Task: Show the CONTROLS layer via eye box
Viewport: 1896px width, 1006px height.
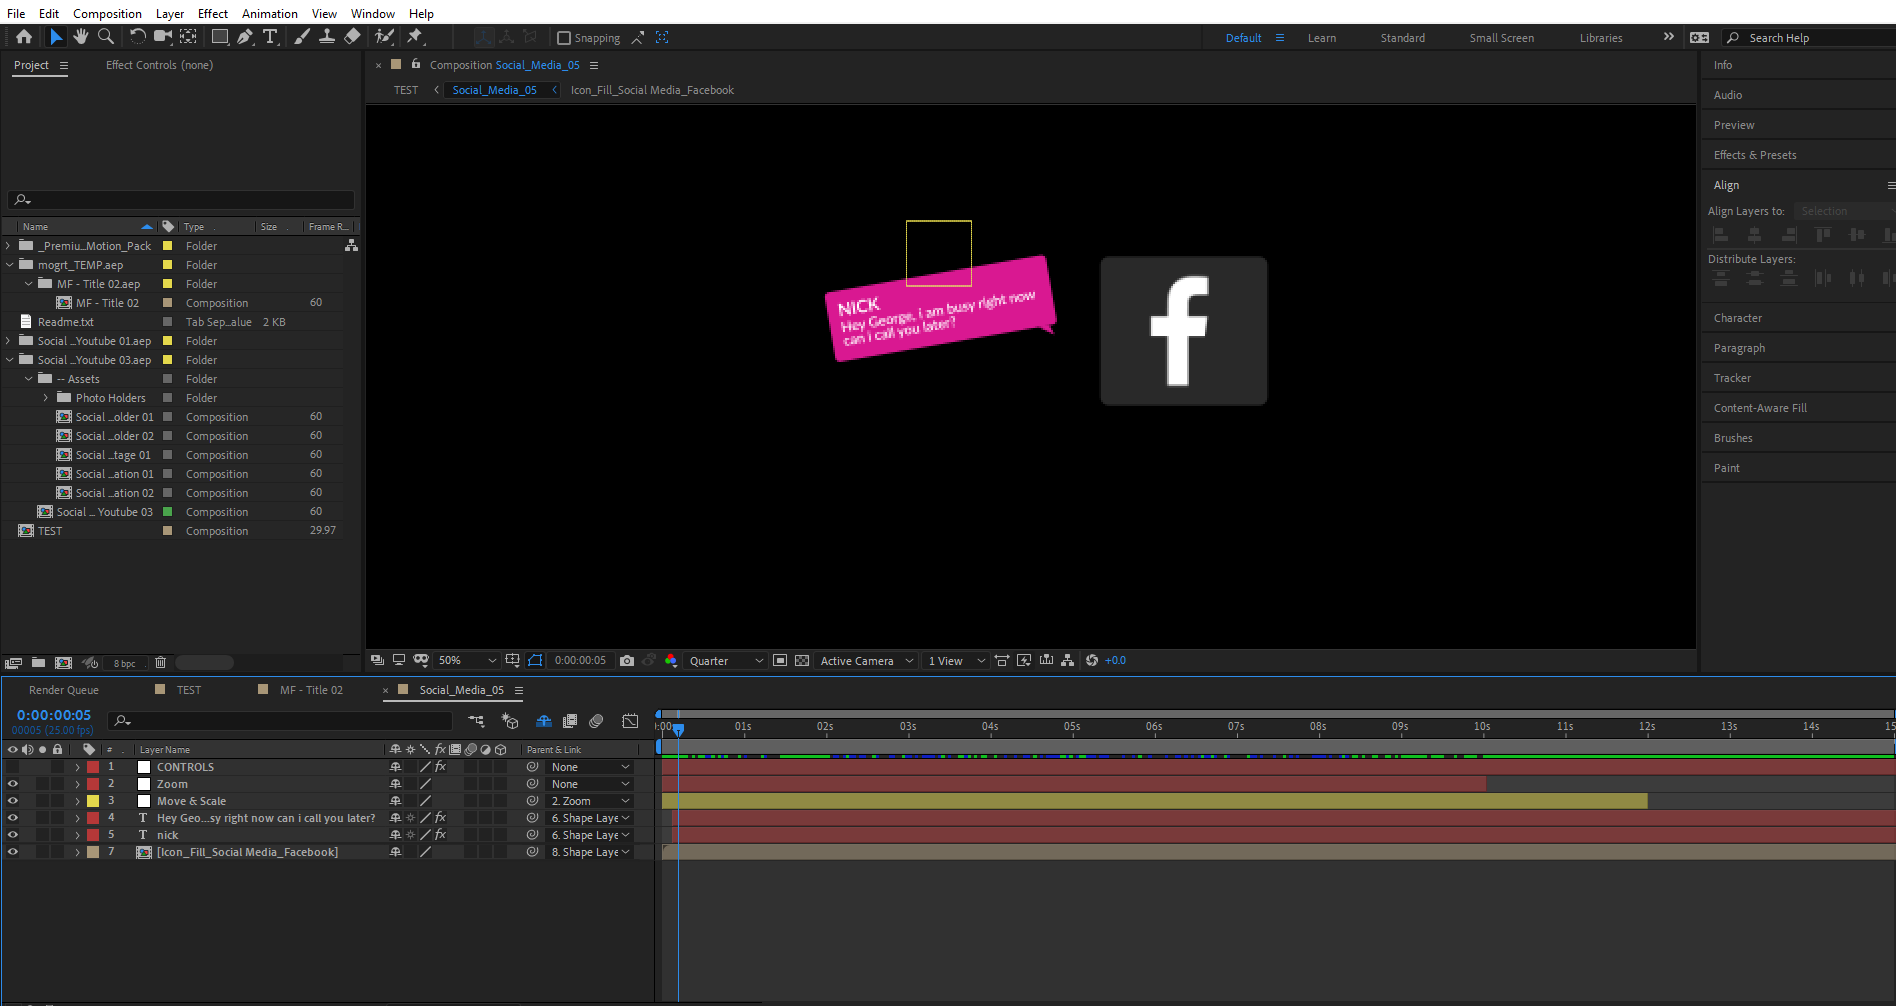Action: pos(13,767)
